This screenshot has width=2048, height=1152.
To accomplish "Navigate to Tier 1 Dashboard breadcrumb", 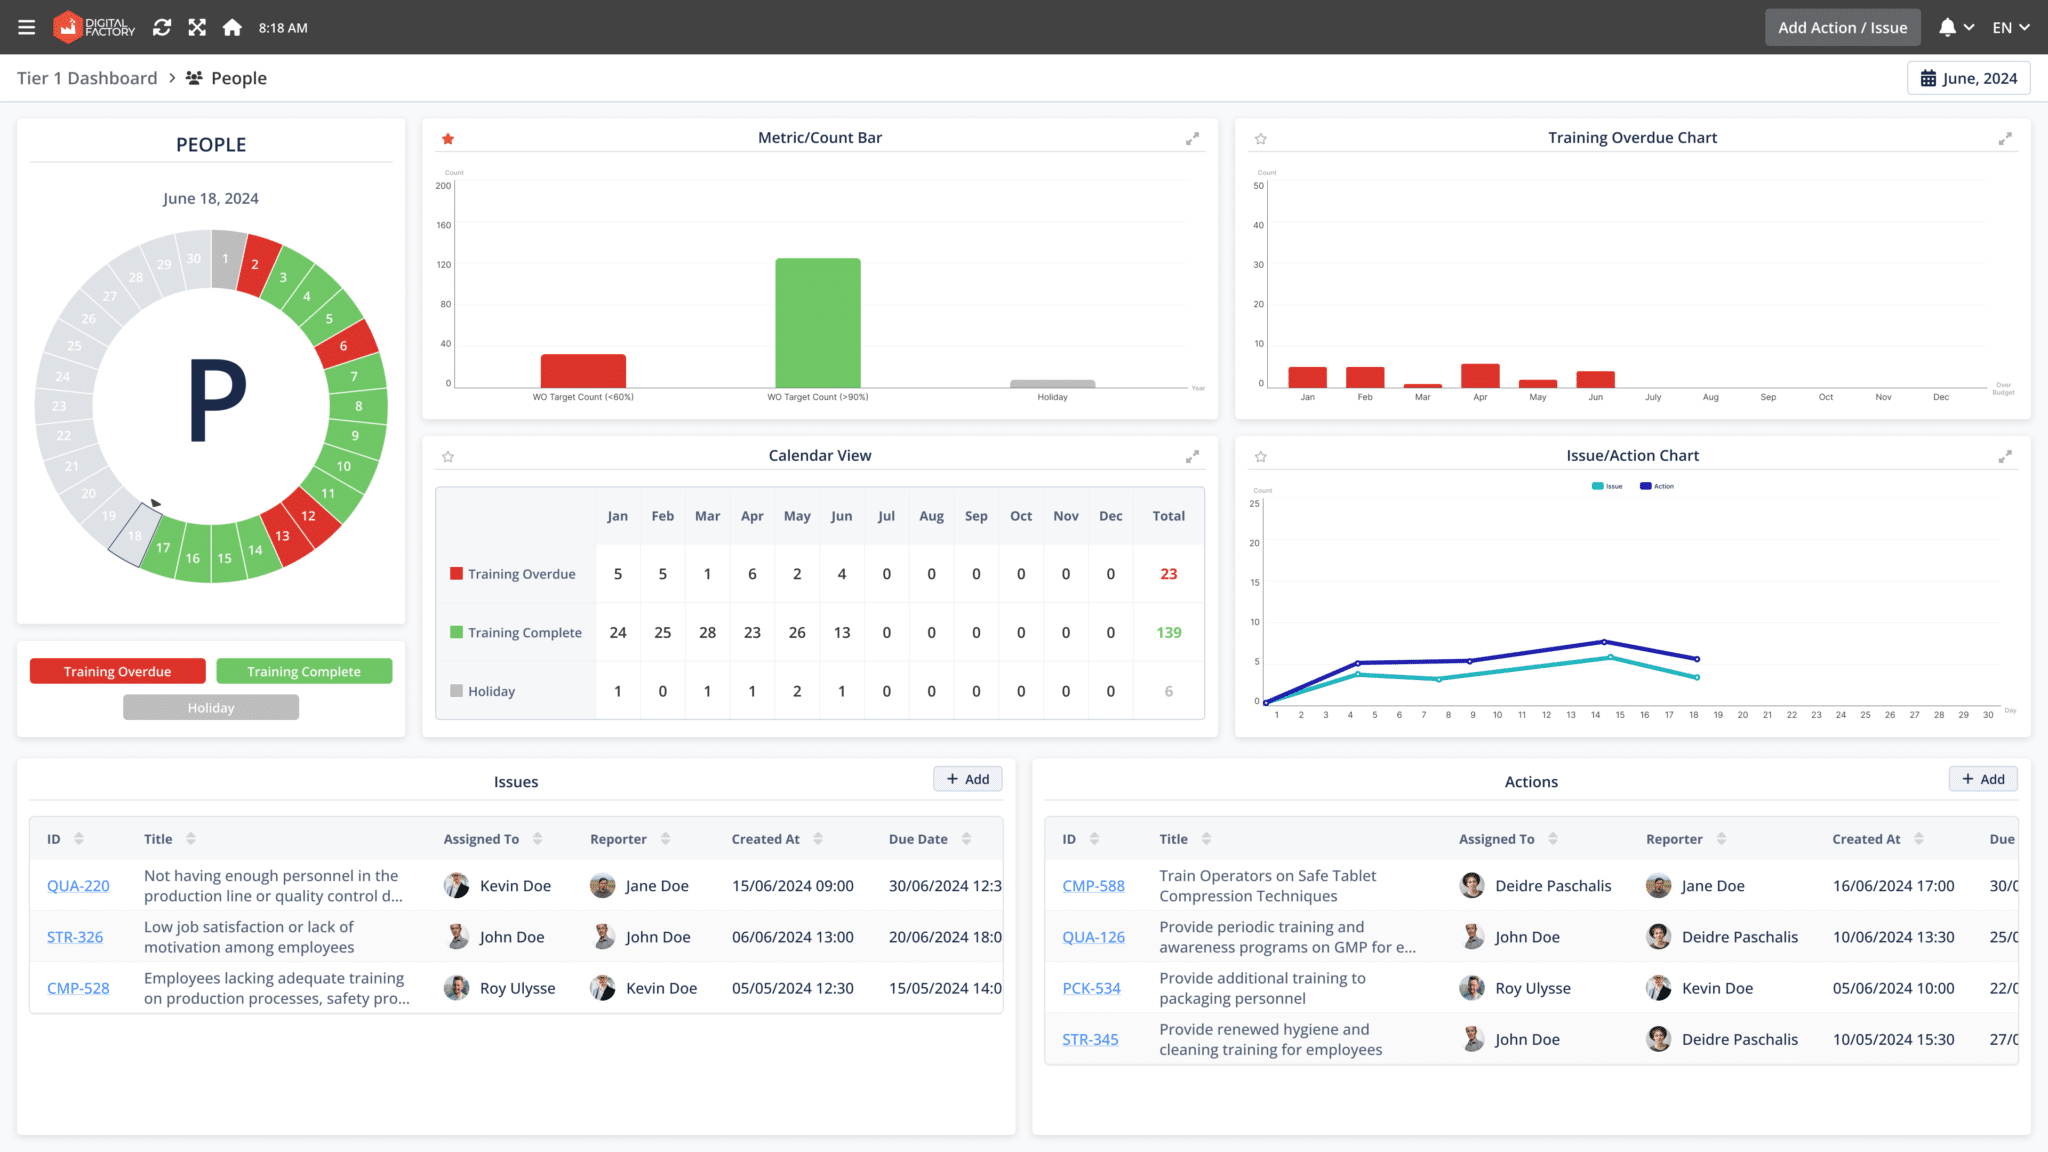I will click(x=87, y=77).
